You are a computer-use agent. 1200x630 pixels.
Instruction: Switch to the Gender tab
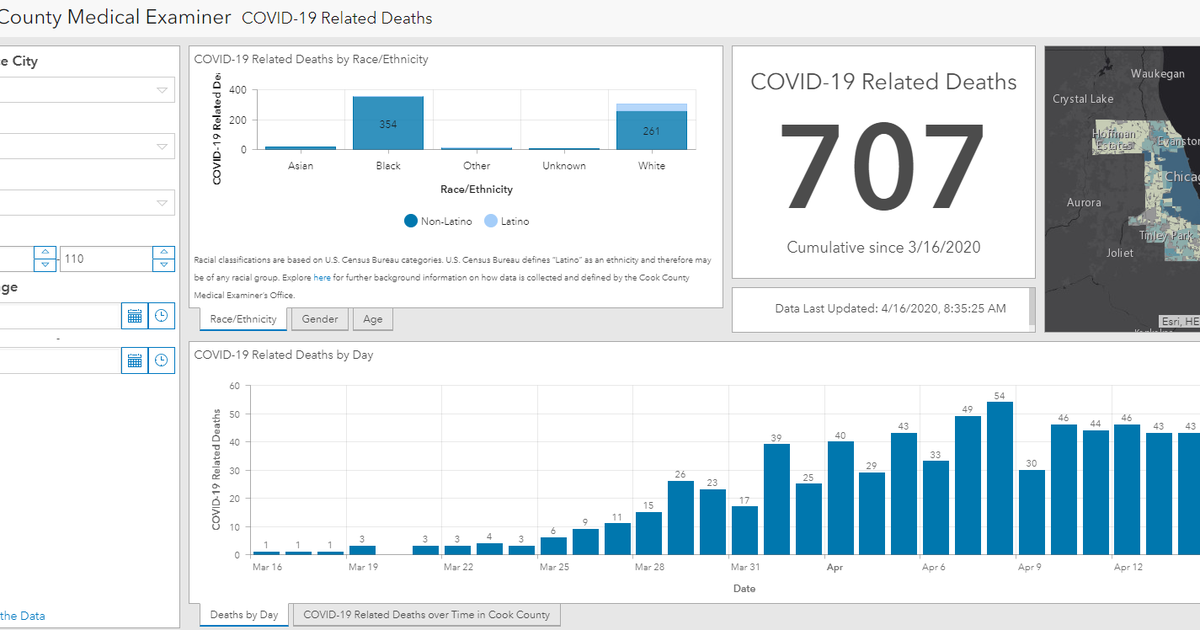(319, 318)
